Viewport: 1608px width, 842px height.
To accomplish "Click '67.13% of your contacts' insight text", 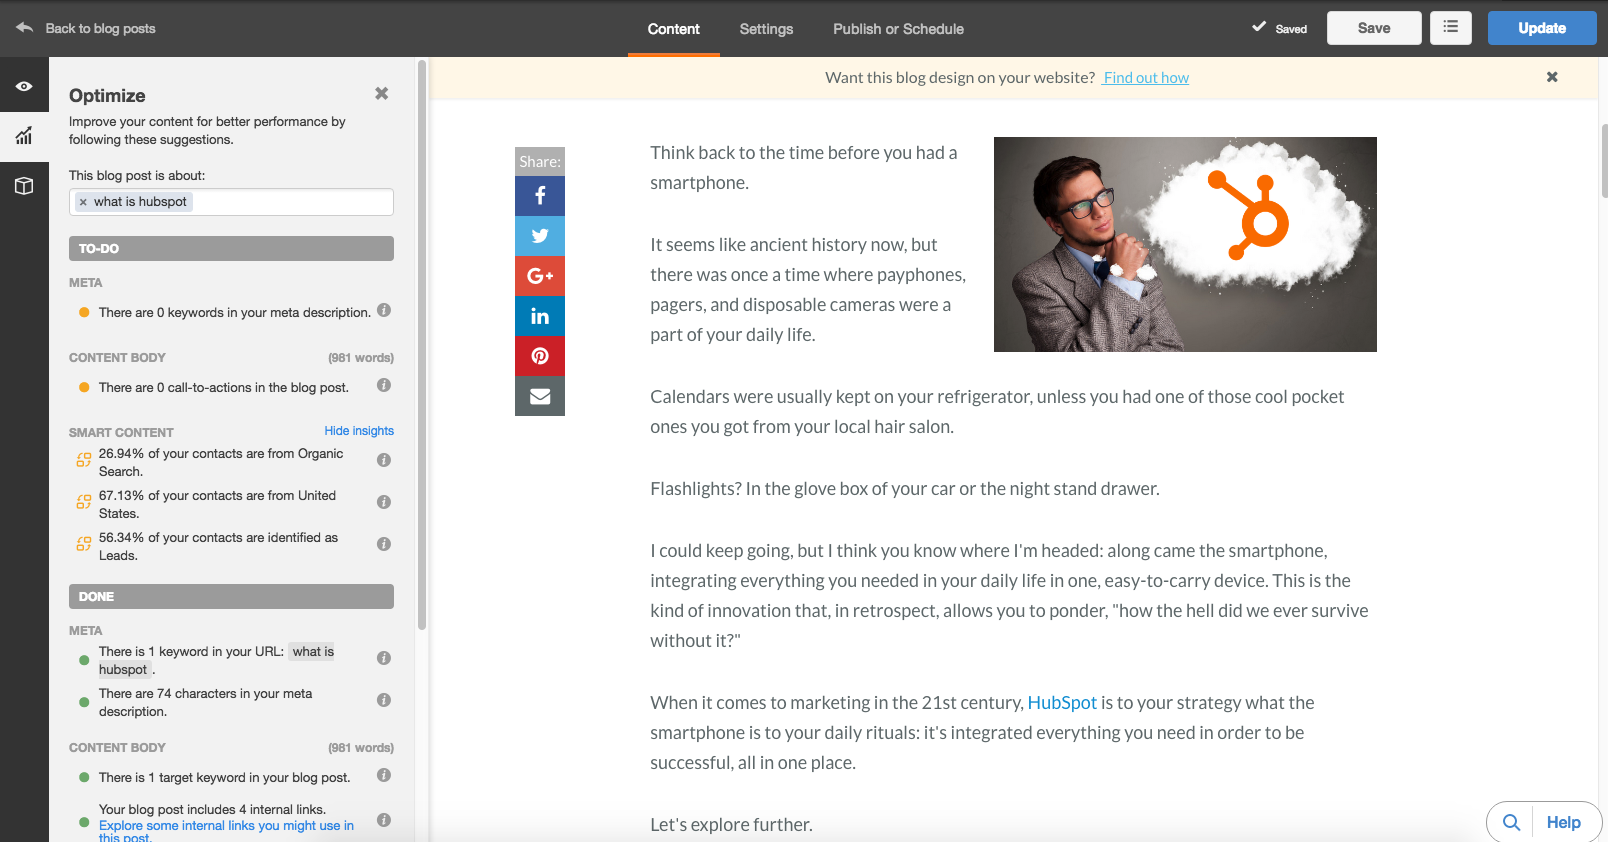I will (217, 505).
